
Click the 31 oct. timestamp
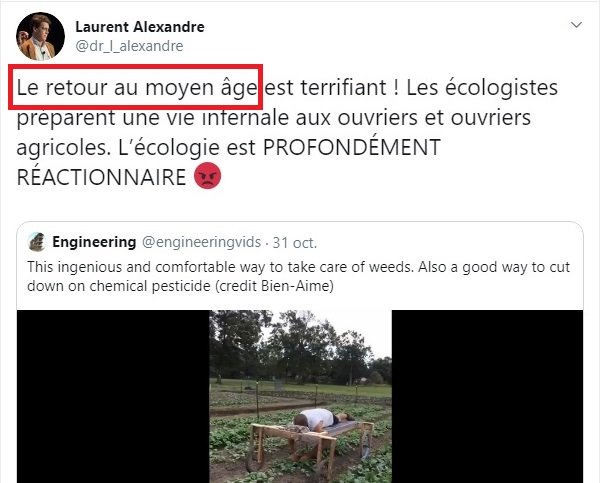pos(295,243)
